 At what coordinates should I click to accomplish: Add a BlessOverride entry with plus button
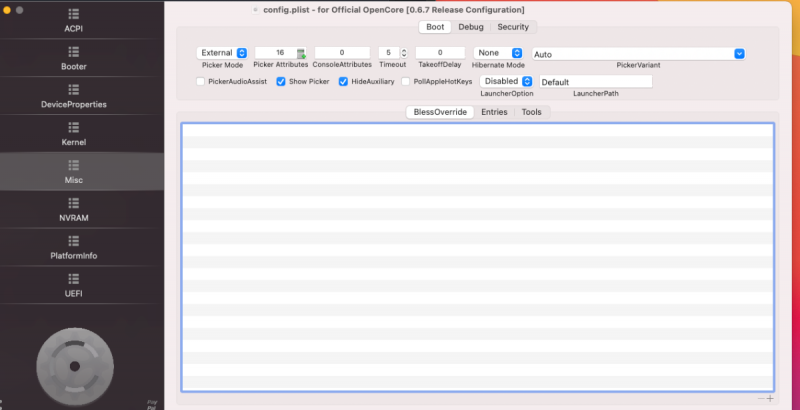point(770,398)
